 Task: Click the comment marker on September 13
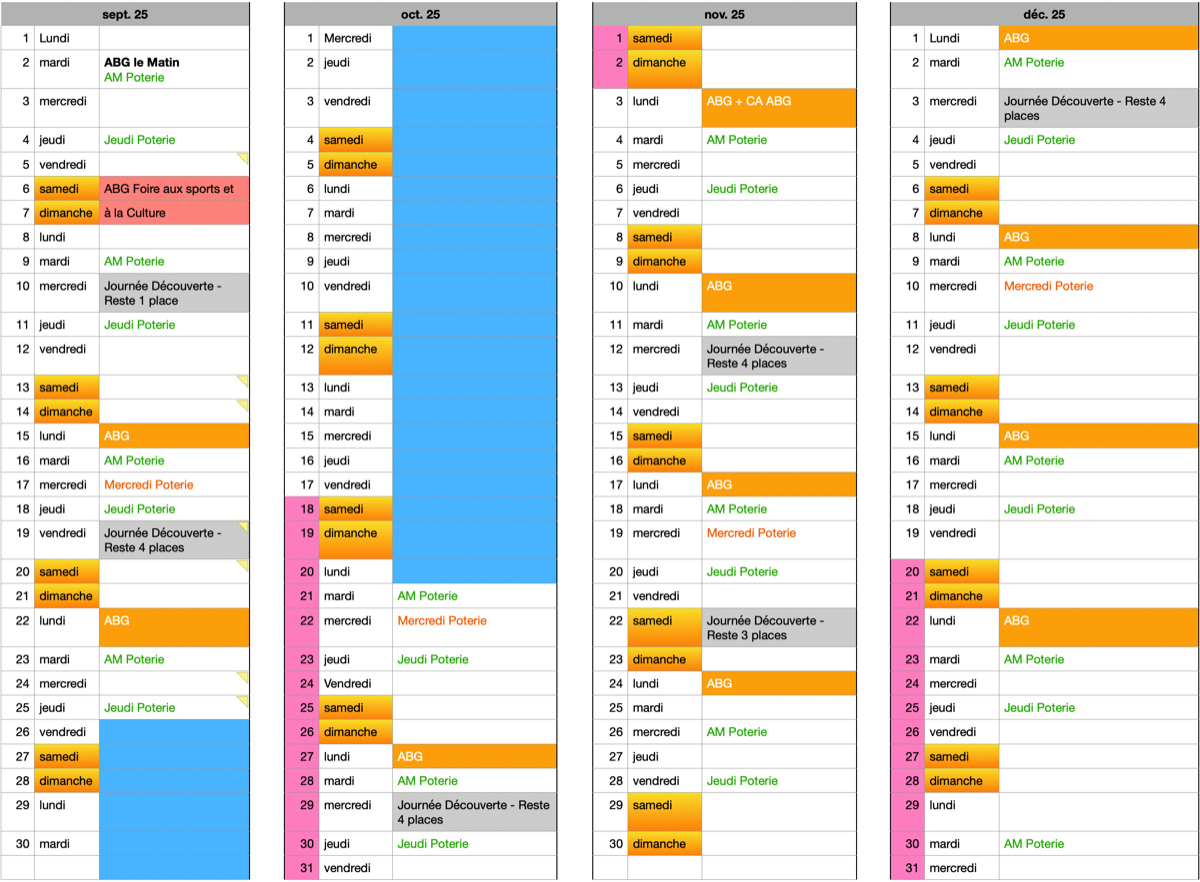tap(243, 381)
